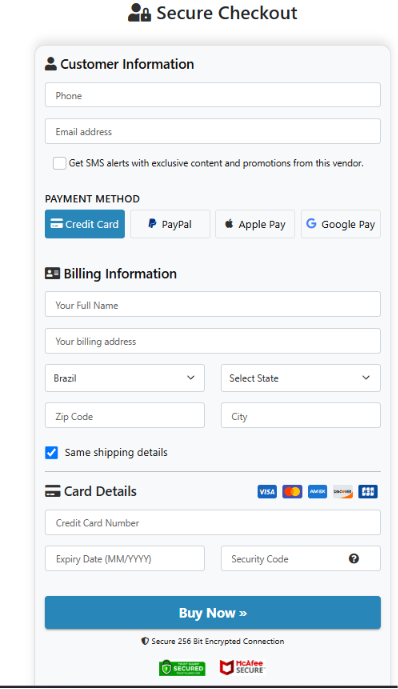This screenshot has width=398, height=689.
Task: Click the McAfee Secure badge
Action: [x=242, y=667]
